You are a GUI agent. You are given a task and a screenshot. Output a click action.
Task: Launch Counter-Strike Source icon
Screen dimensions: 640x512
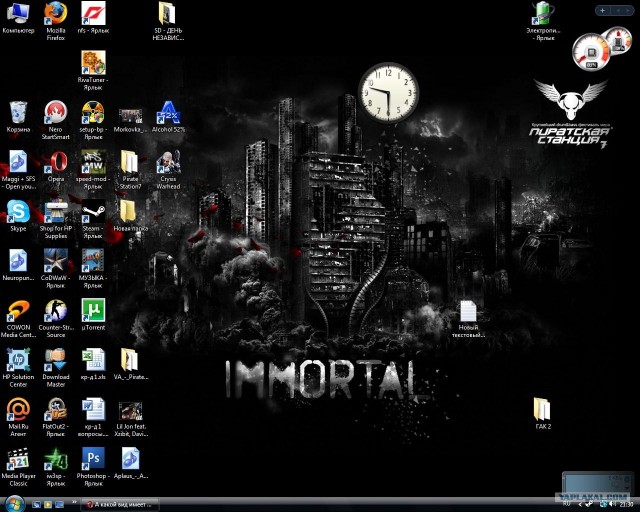(56, 319)
